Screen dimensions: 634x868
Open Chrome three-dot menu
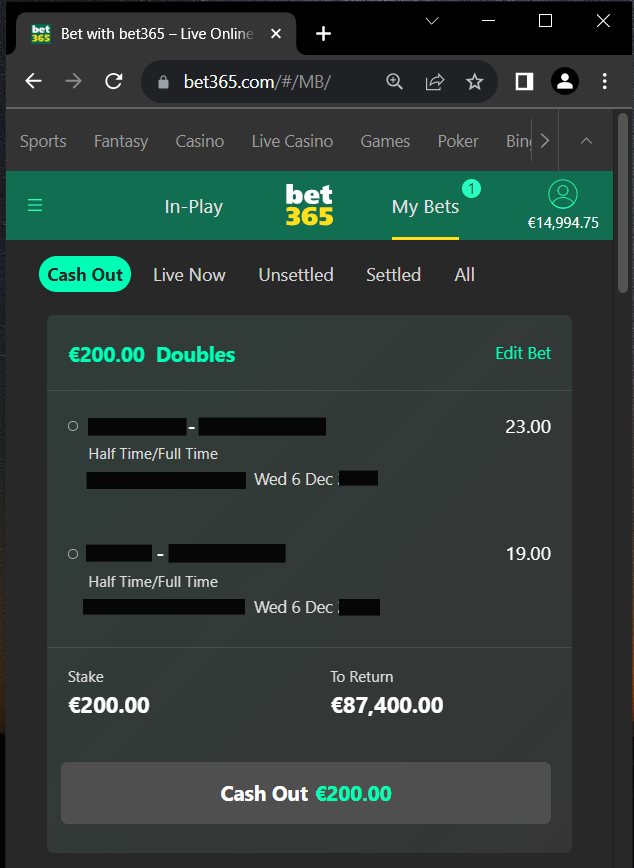pyautogui.click(x=605, y=81)
